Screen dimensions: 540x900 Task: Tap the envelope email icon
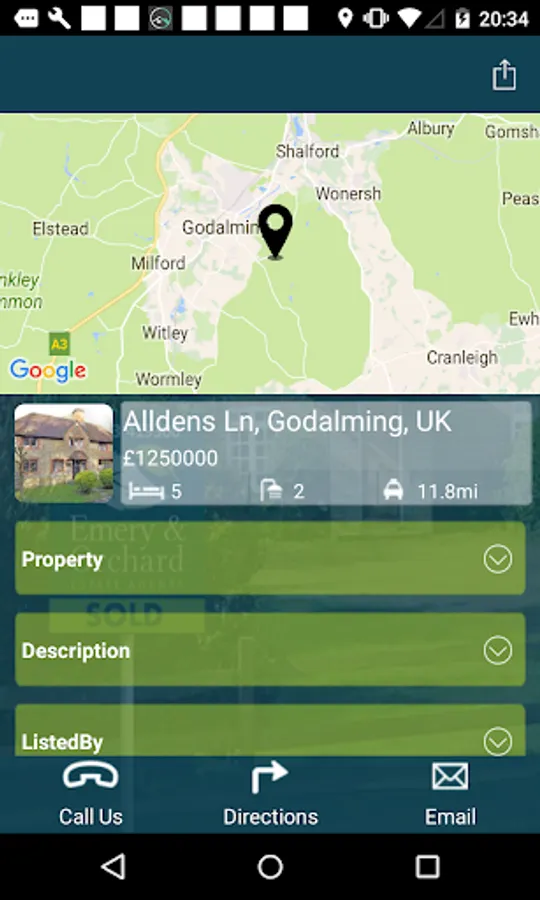click(450, 776)
